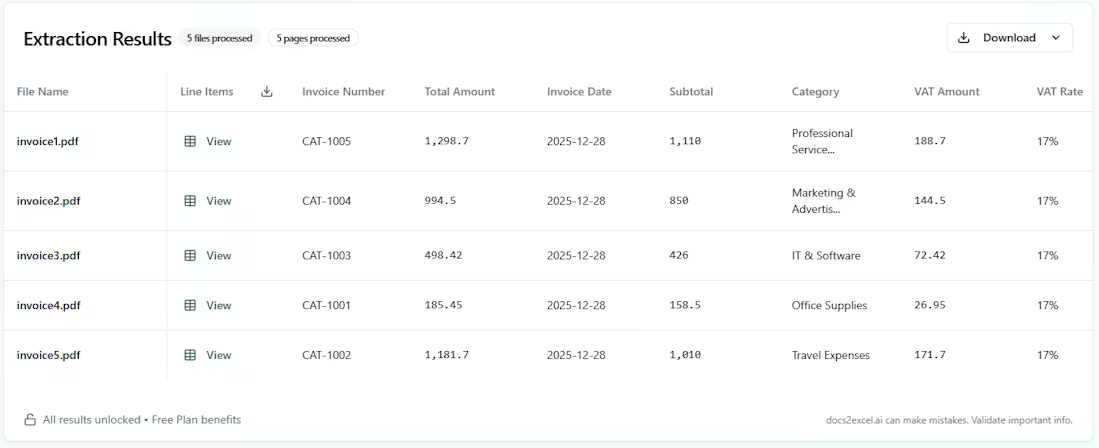This screenshot has width=1099, height=448.
Task: Expand the Download dropdown chevron
Action: point(1056,38)
